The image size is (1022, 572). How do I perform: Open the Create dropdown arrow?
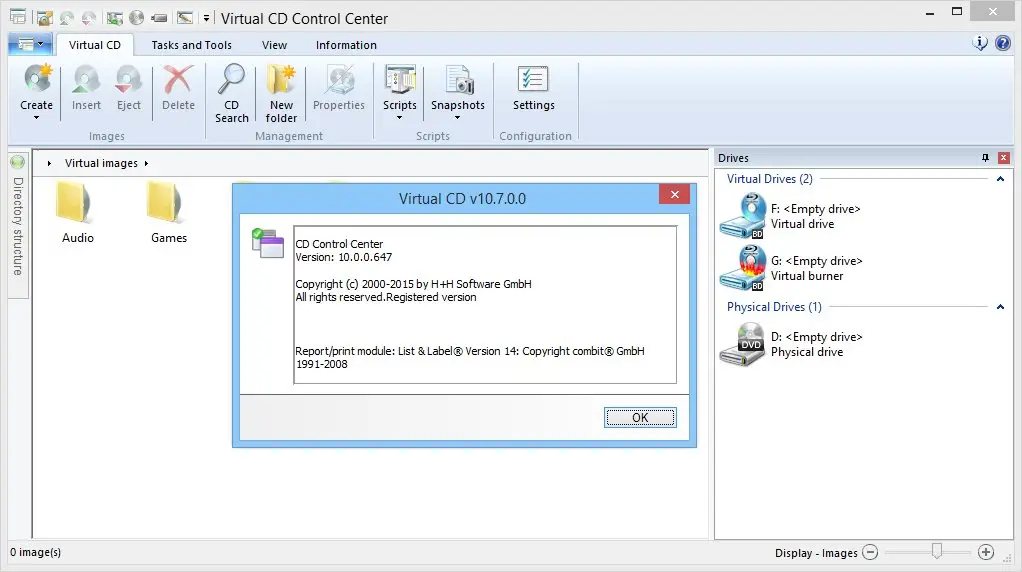point(36,118)
